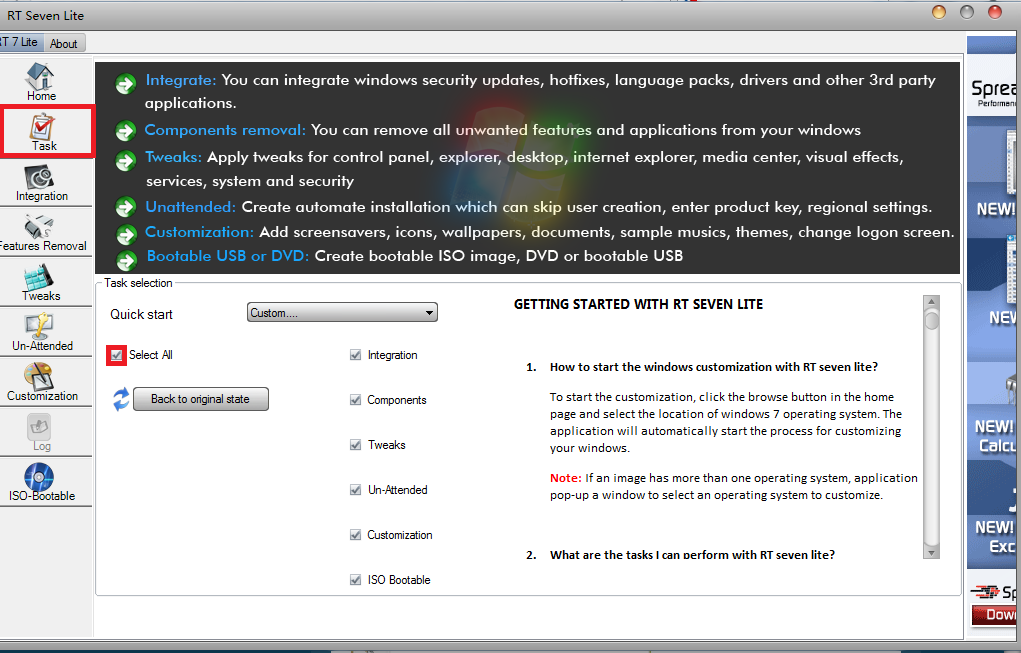Click the help panel scroll down arrow
This screenshot has width=1021, height=653.
pos(931,553)
